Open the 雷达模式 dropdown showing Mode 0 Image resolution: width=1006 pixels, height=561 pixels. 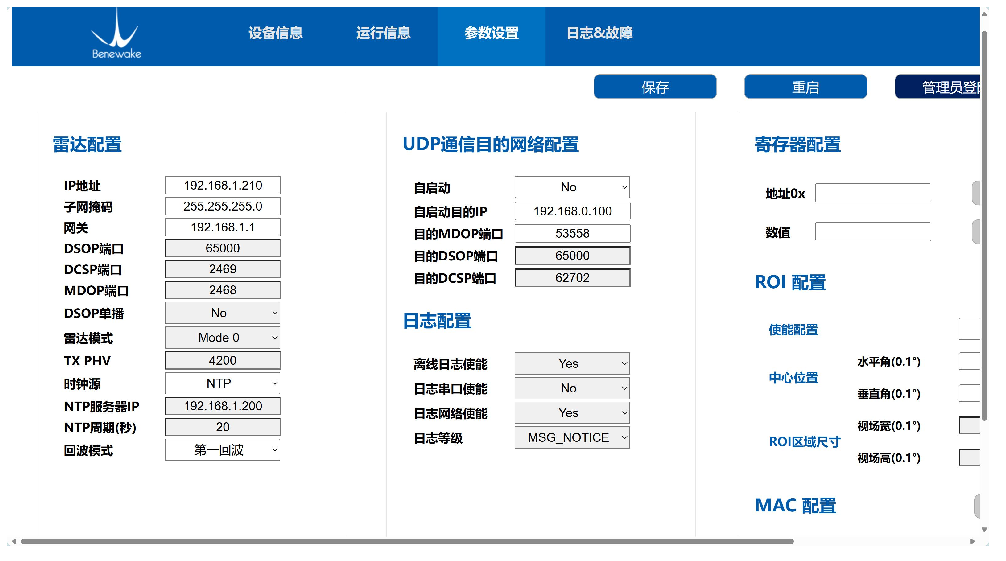[x=223, y=338]
